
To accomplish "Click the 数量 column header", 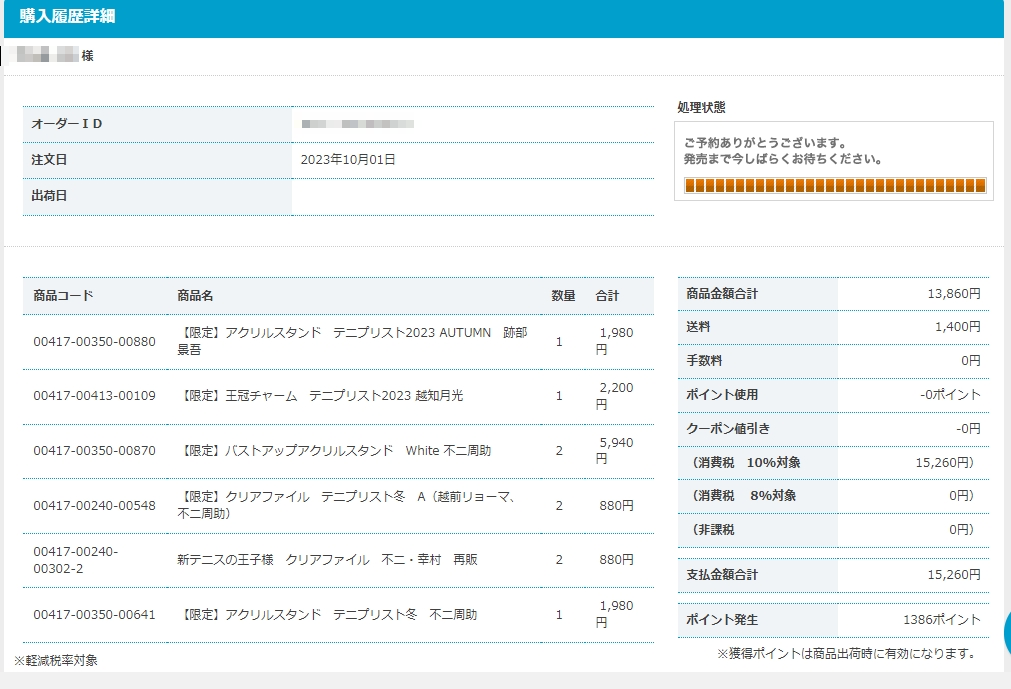I will [x=563, y=296].
